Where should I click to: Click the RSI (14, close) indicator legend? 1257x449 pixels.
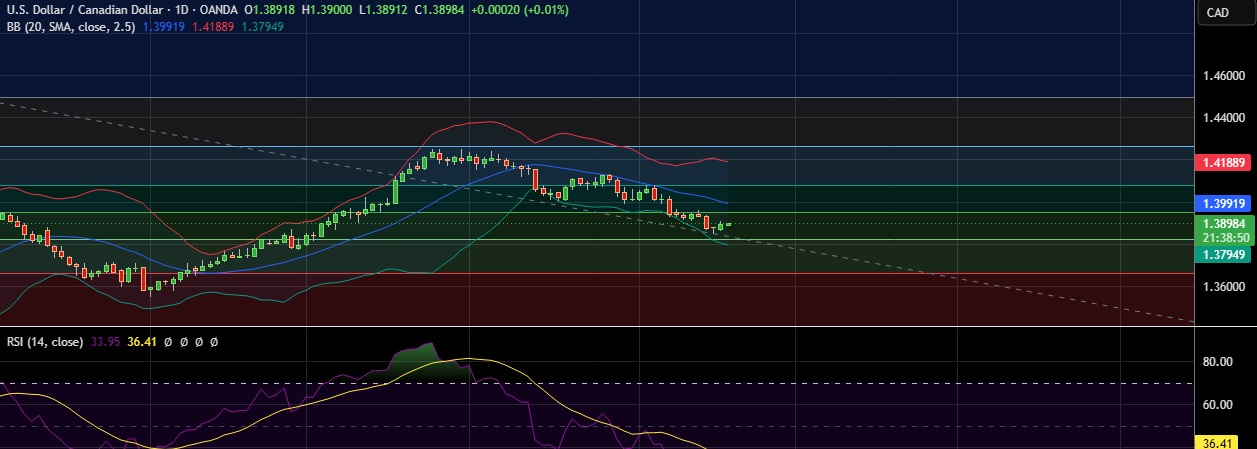click(46, 341)
